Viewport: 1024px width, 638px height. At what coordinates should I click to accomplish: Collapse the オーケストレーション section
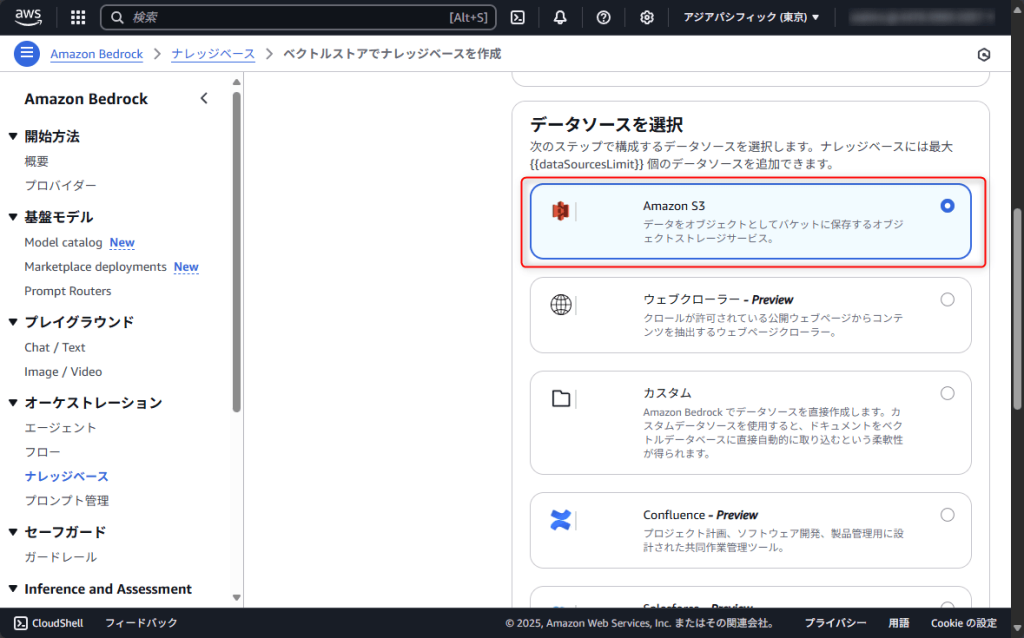coord(12,403)
